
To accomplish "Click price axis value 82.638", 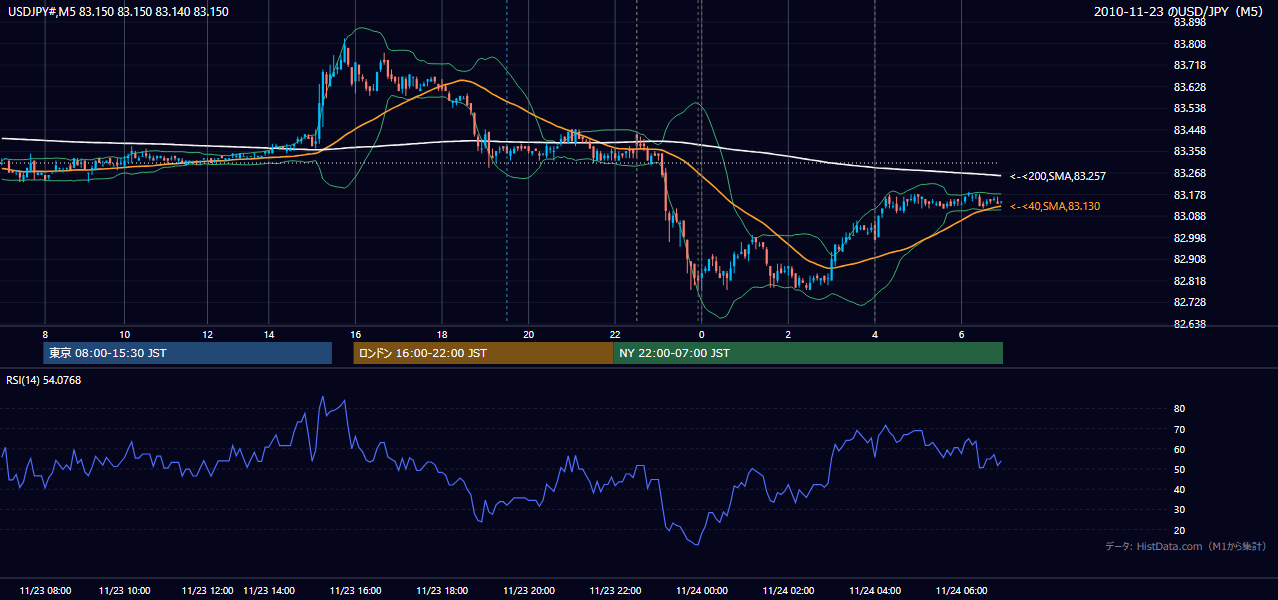I will 1189,324.
